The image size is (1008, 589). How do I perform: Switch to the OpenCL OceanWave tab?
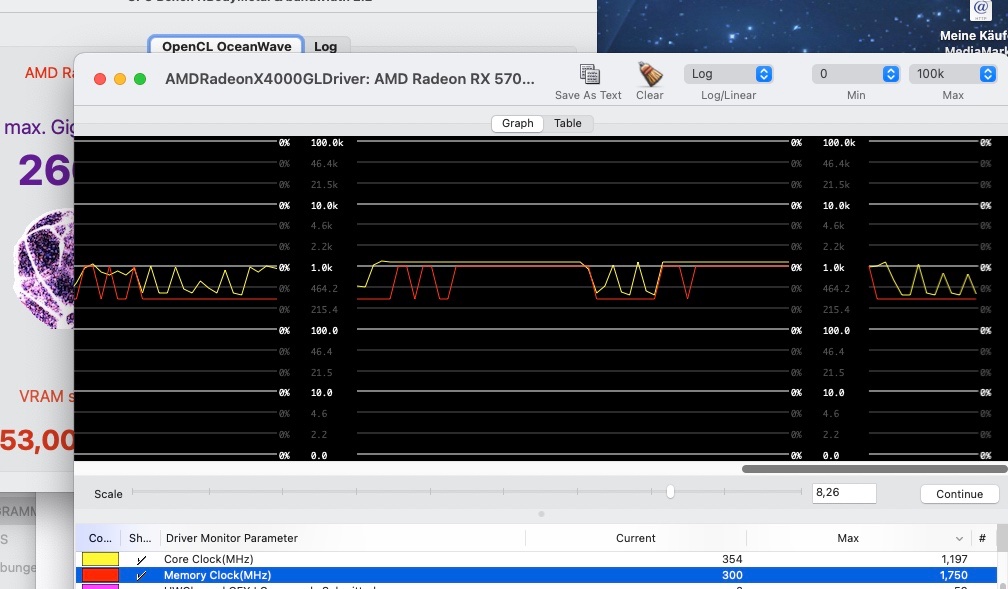pos(227,46)
